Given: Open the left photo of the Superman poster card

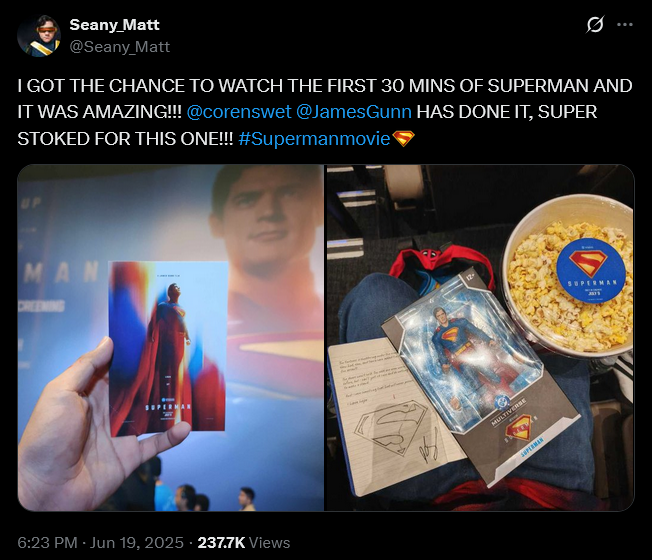Looking at the screenshot, I should click(170, 338).
